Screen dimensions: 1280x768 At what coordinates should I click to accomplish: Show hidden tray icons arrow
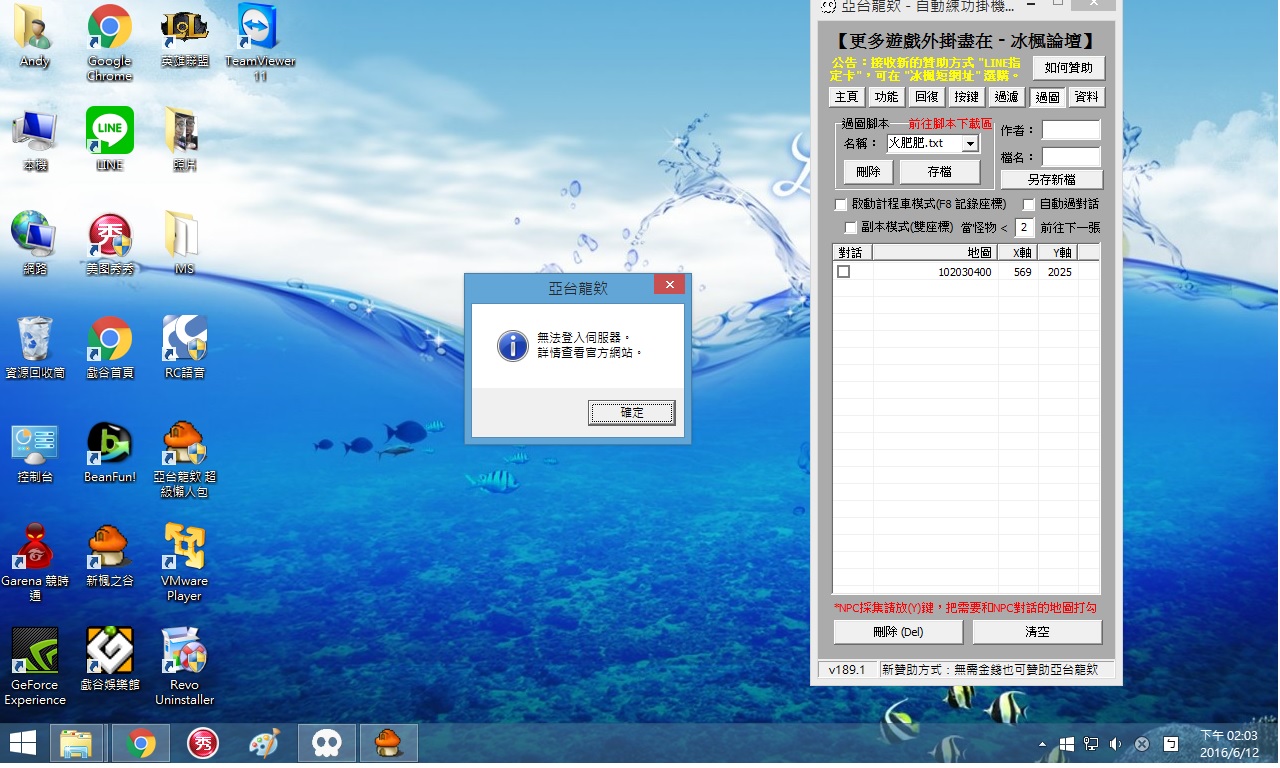point(1043,744)
